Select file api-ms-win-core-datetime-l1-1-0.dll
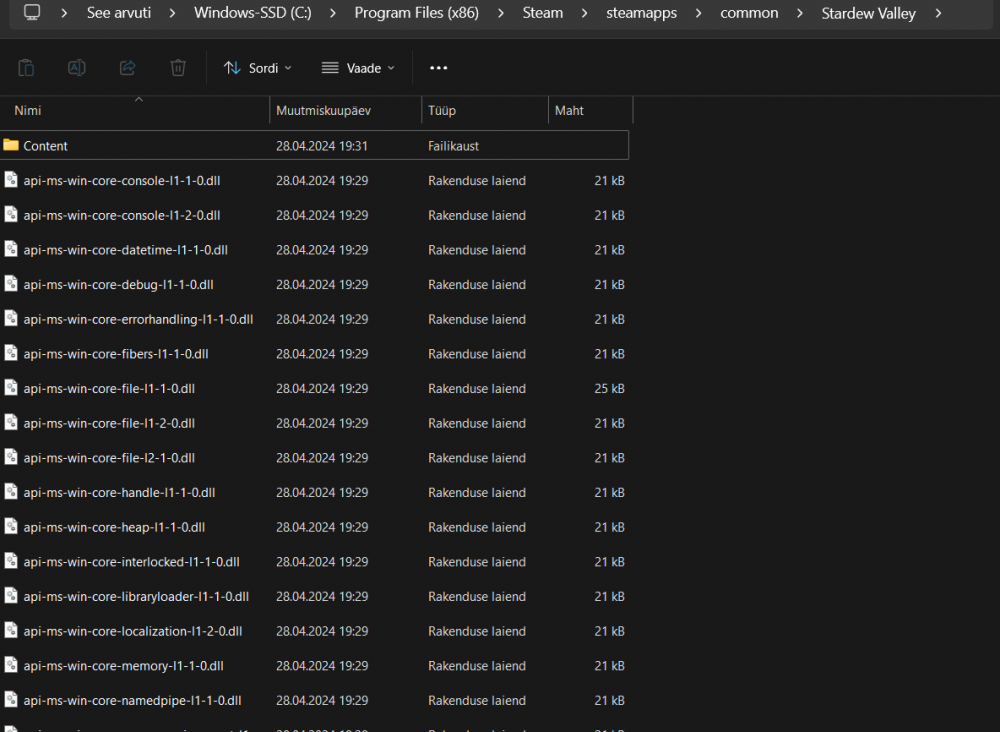This screenshot has width=1000, height=732. pos(126,250)
